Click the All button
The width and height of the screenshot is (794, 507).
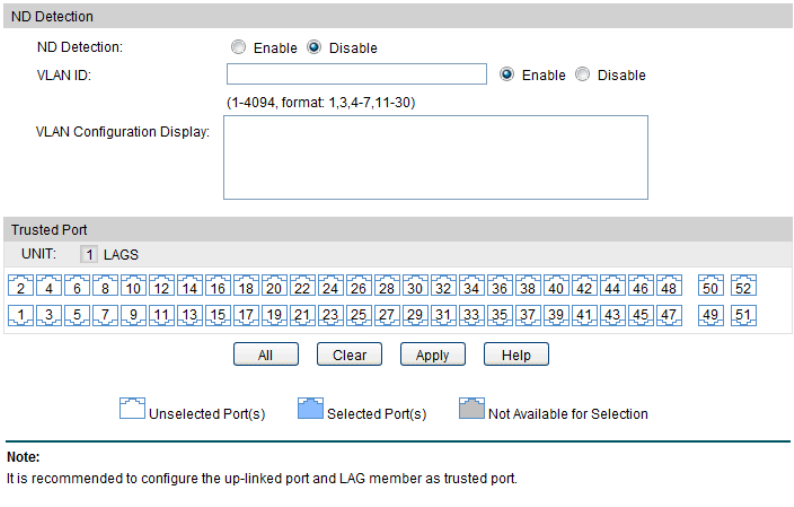[266, 354]
